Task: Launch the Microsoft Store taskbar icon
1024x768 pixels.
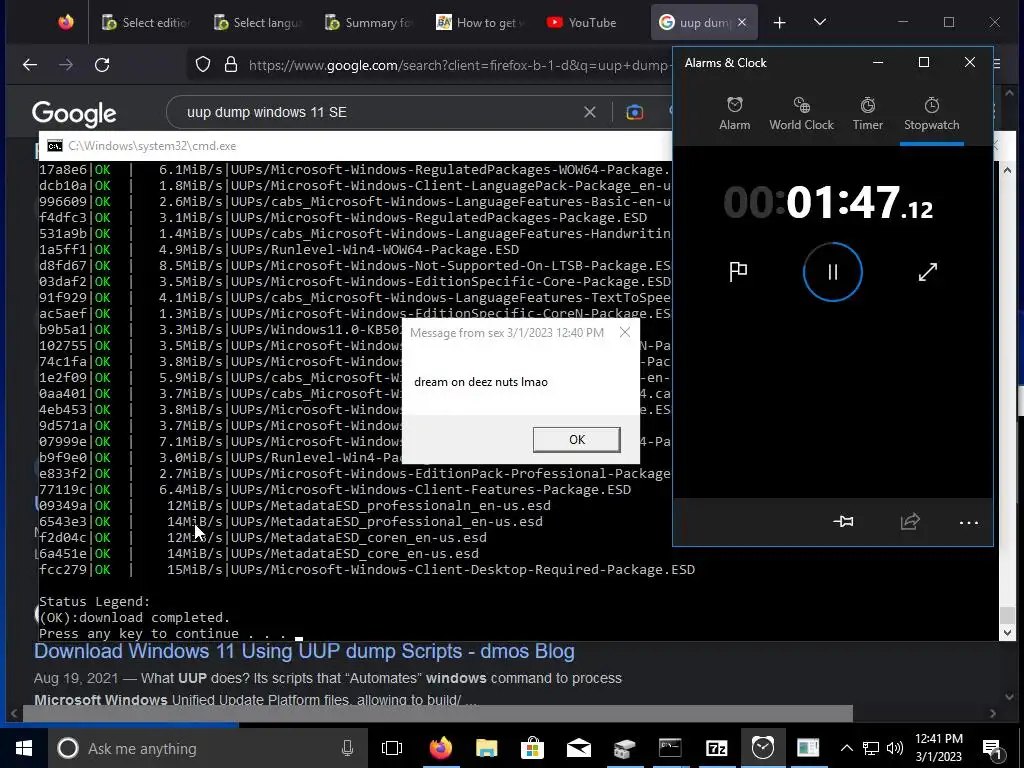Action: [x=532, y=748]
